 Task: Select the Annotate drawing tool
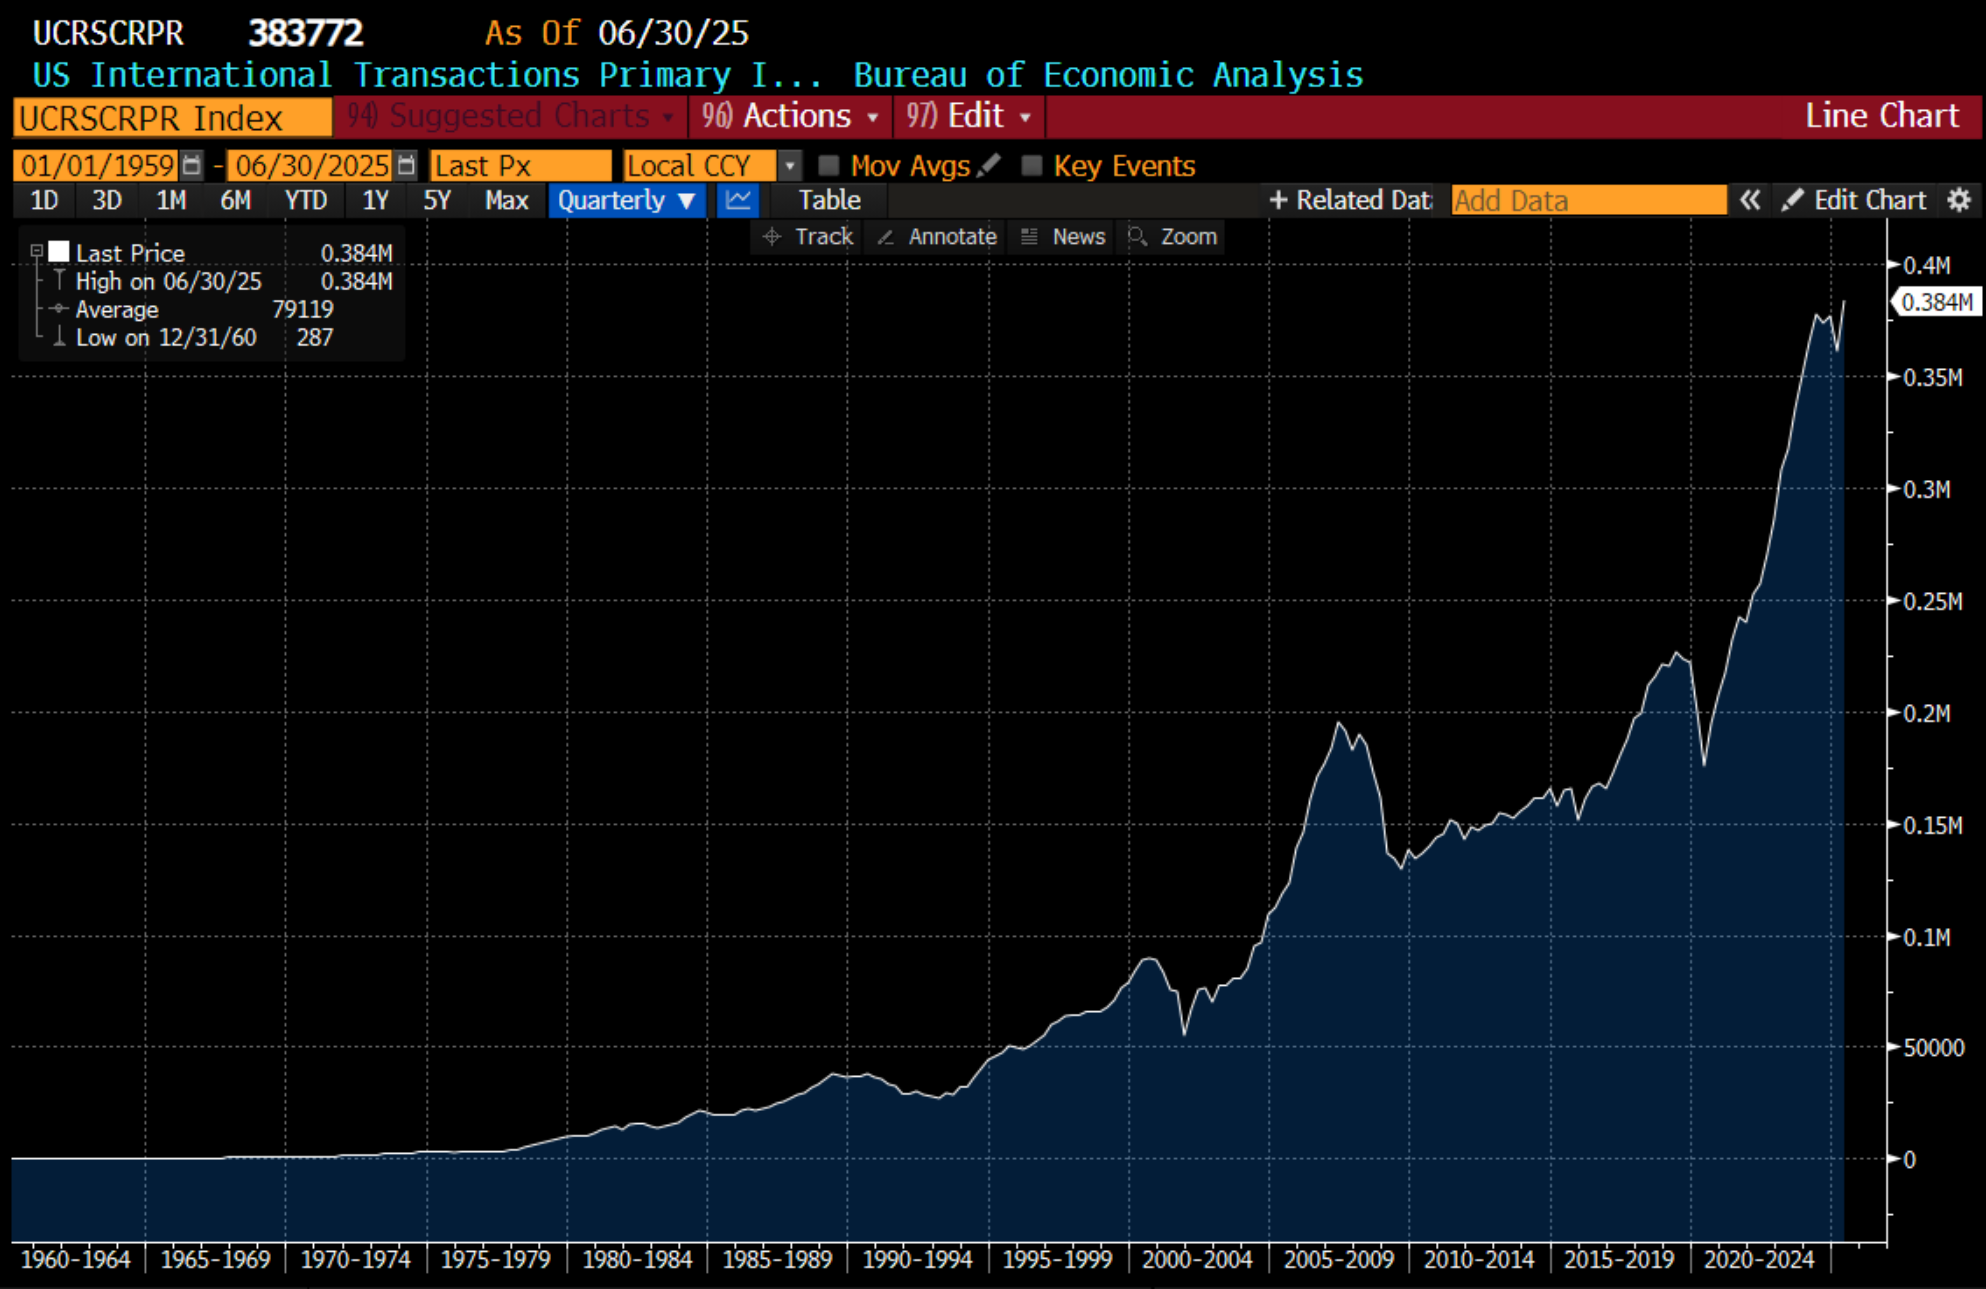pos(936,237)
